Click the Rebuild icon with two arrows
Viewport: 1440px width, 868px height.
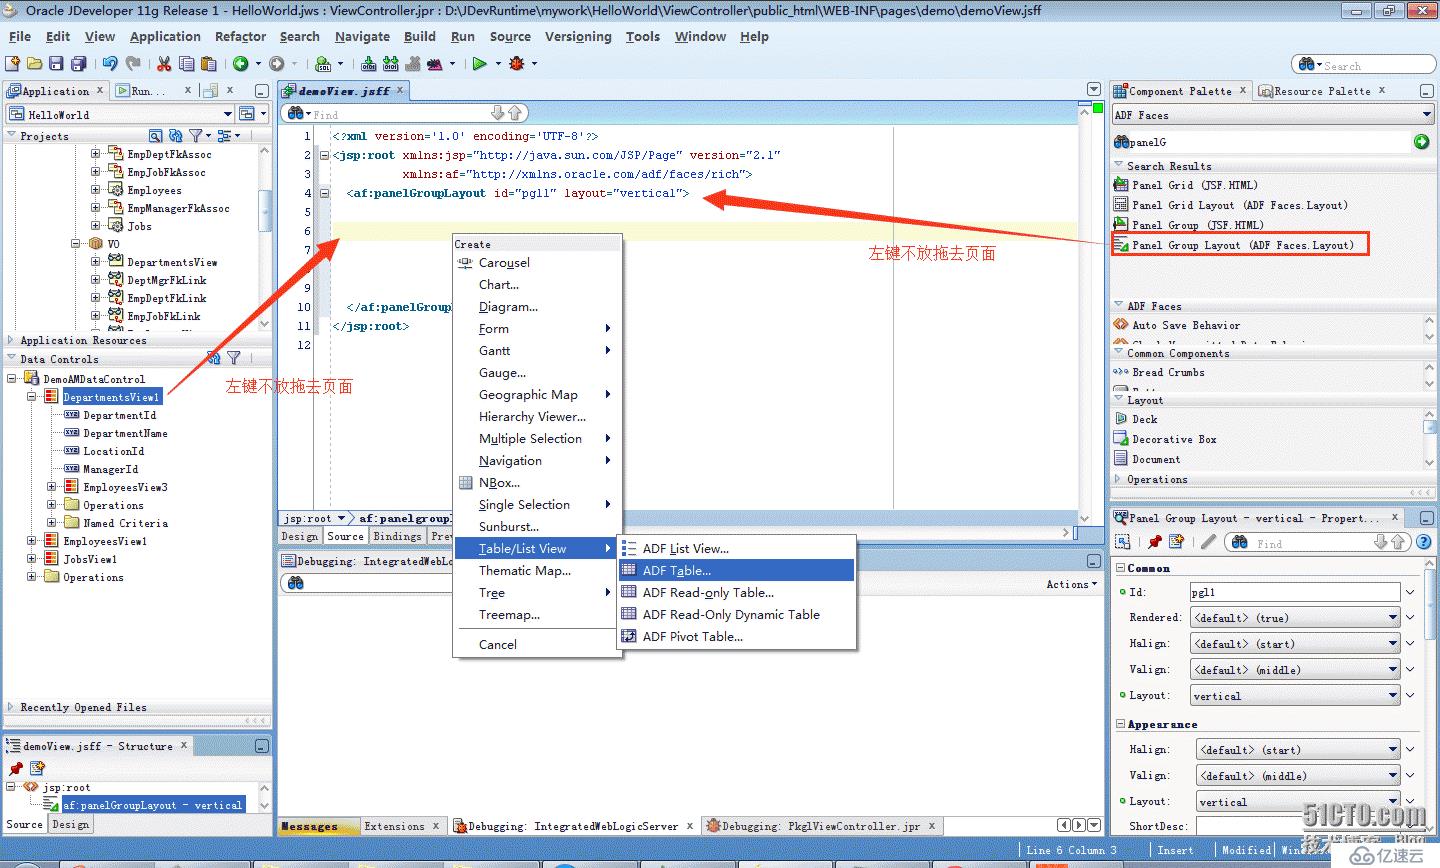(391, 63)
